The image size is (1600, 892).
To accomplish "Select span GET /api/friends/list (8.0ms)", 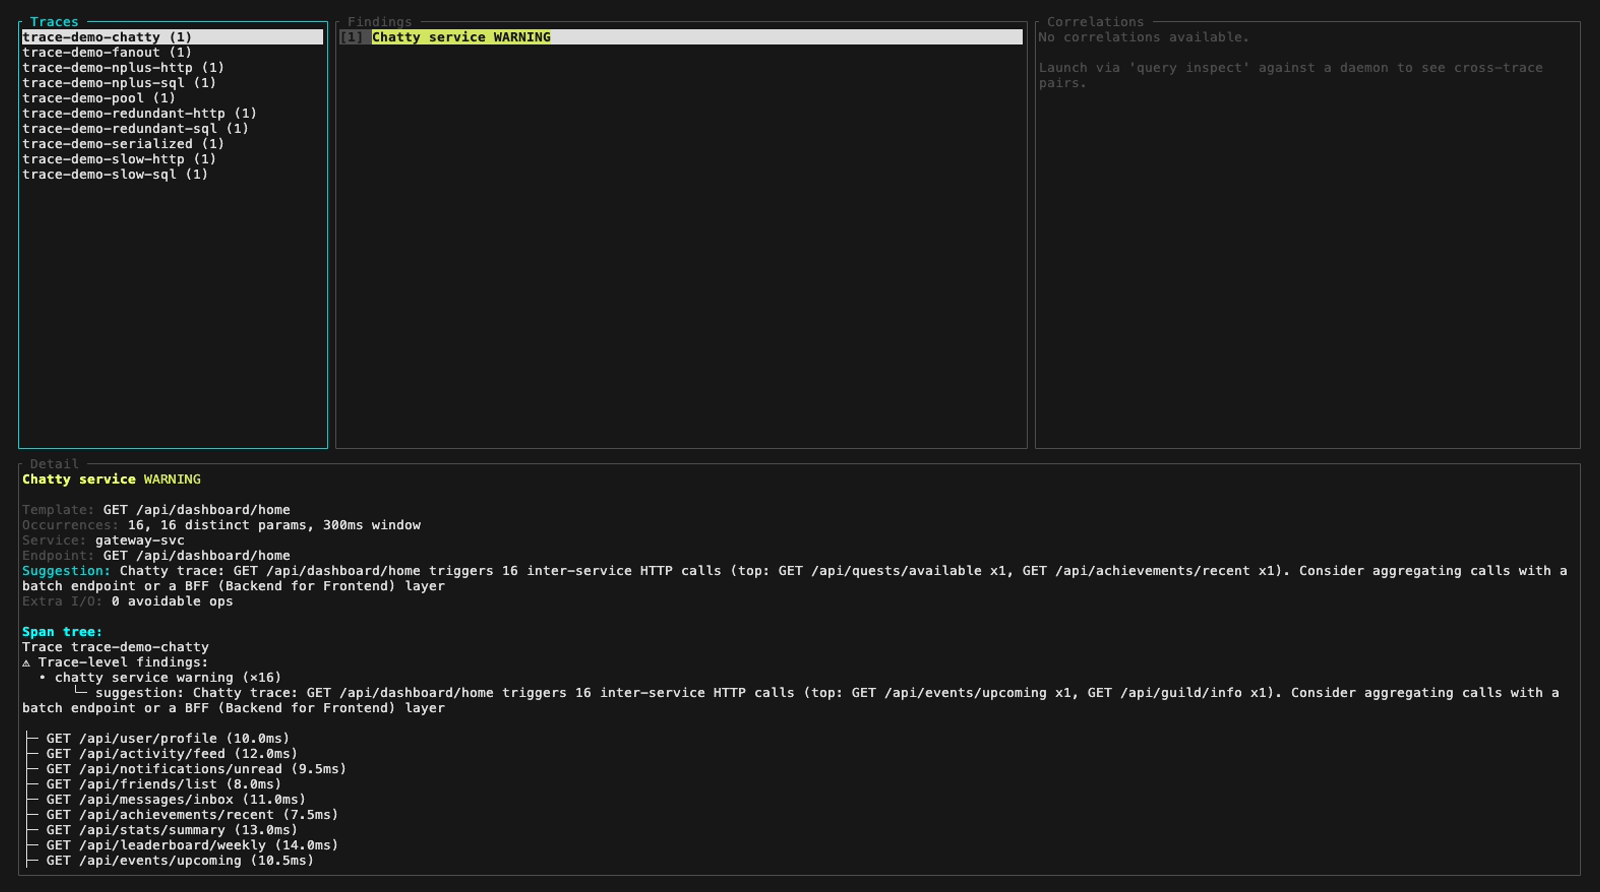I will pos(164,784).
